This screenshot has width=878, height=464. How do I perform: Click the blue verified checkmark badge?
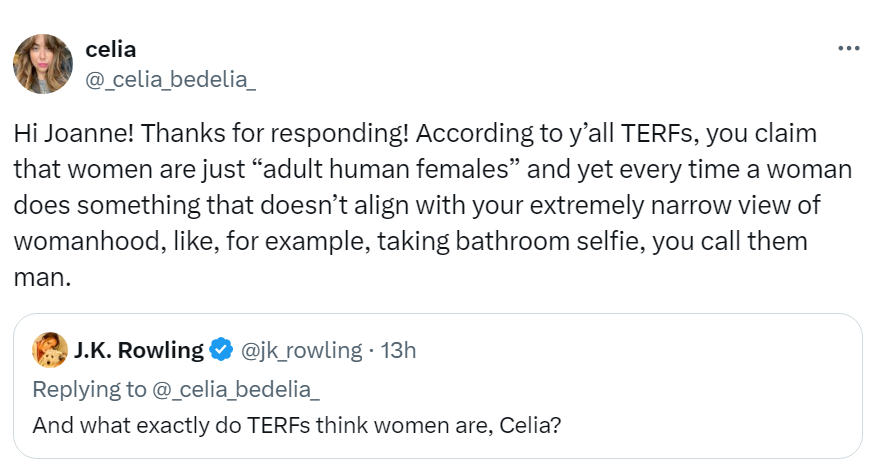click(x=222, y=350)
